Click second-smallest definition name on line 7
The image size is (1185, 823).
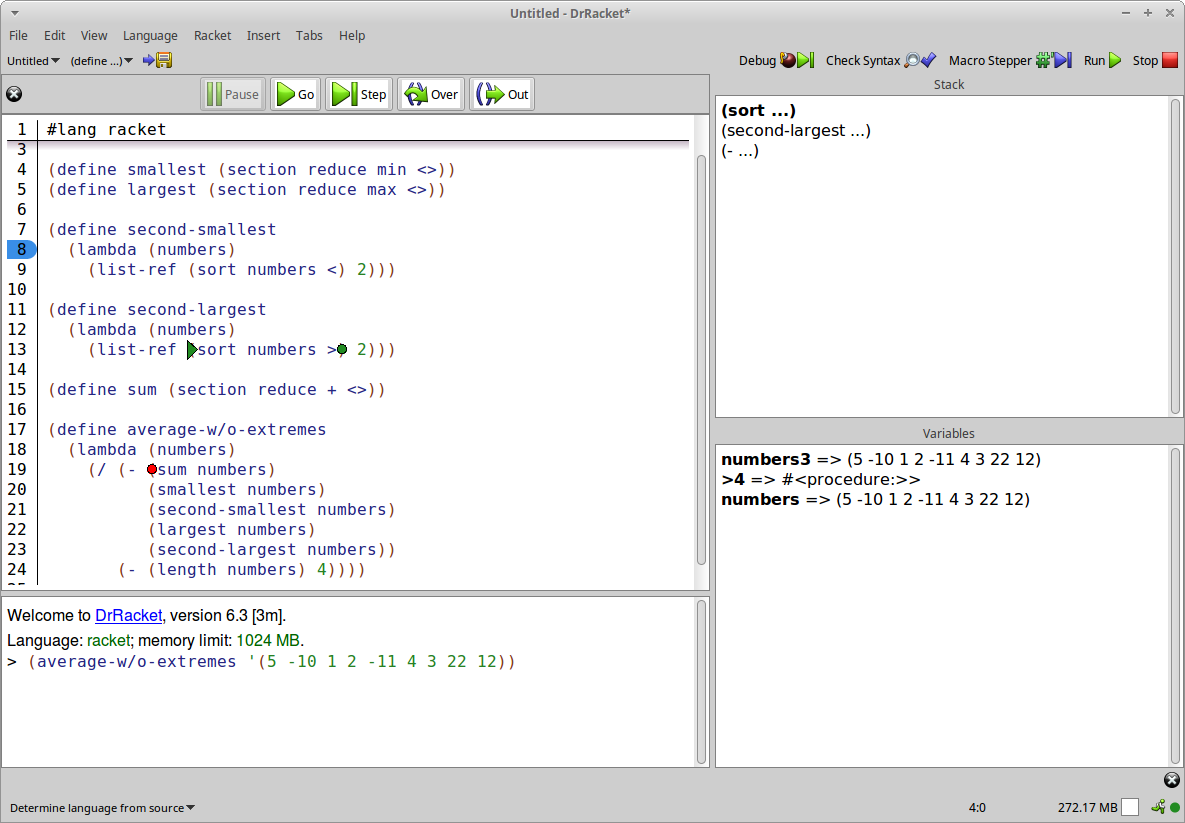202,229
